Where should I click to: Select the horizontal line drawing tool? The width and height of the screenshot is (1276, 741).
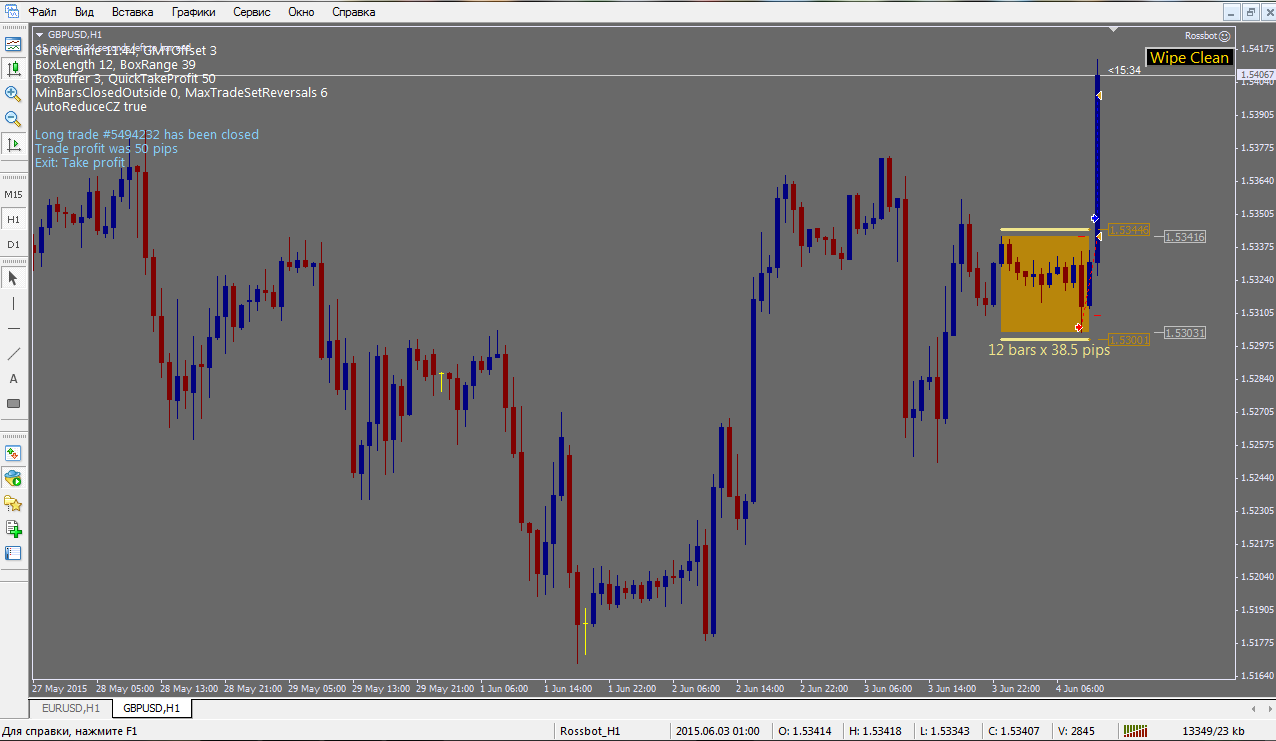click(13, 328)
